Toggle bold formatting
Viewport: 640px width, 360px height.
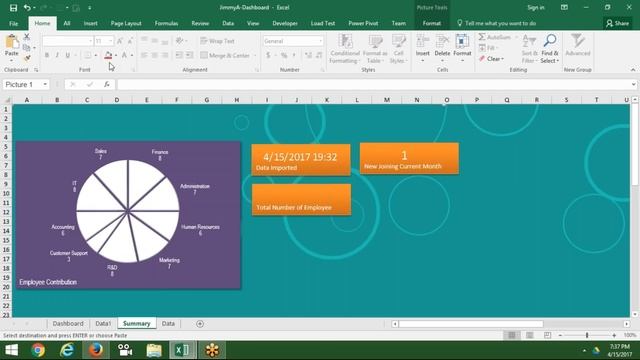[47, 55]
